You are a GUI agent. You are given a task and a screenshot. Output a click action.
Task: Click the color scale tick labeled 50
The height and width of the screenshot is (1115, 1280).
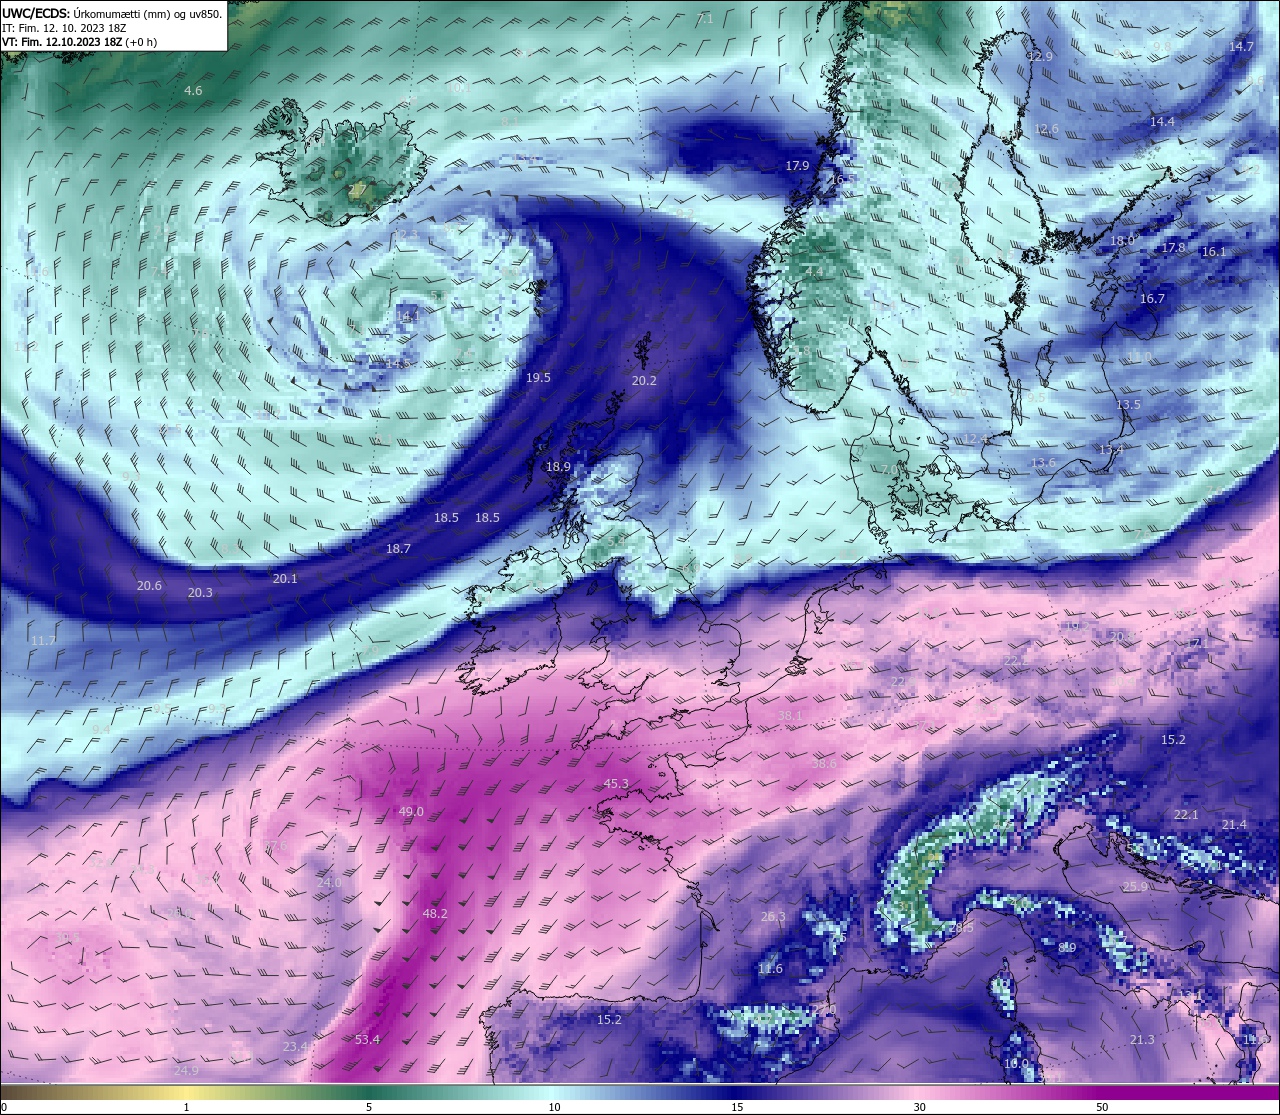[x=1101, y=1107]
